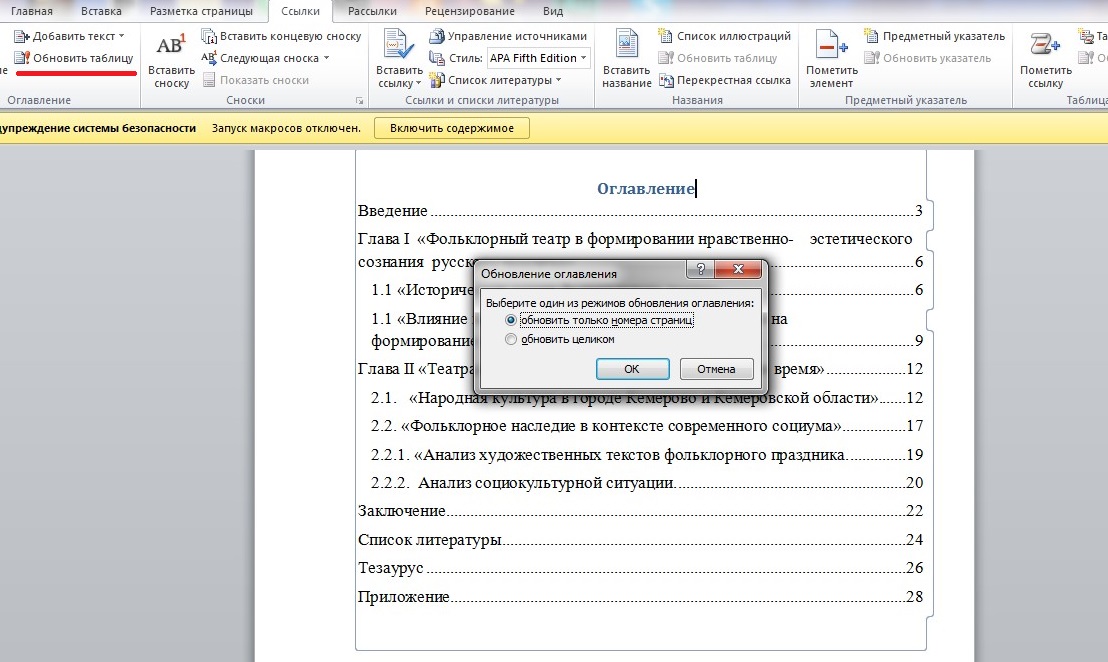The width and height of the screenshot is (1108, 662).
Task: Click Пометить элемент mark entry icon
Action: pyautogui.click(x=831, y=44)
